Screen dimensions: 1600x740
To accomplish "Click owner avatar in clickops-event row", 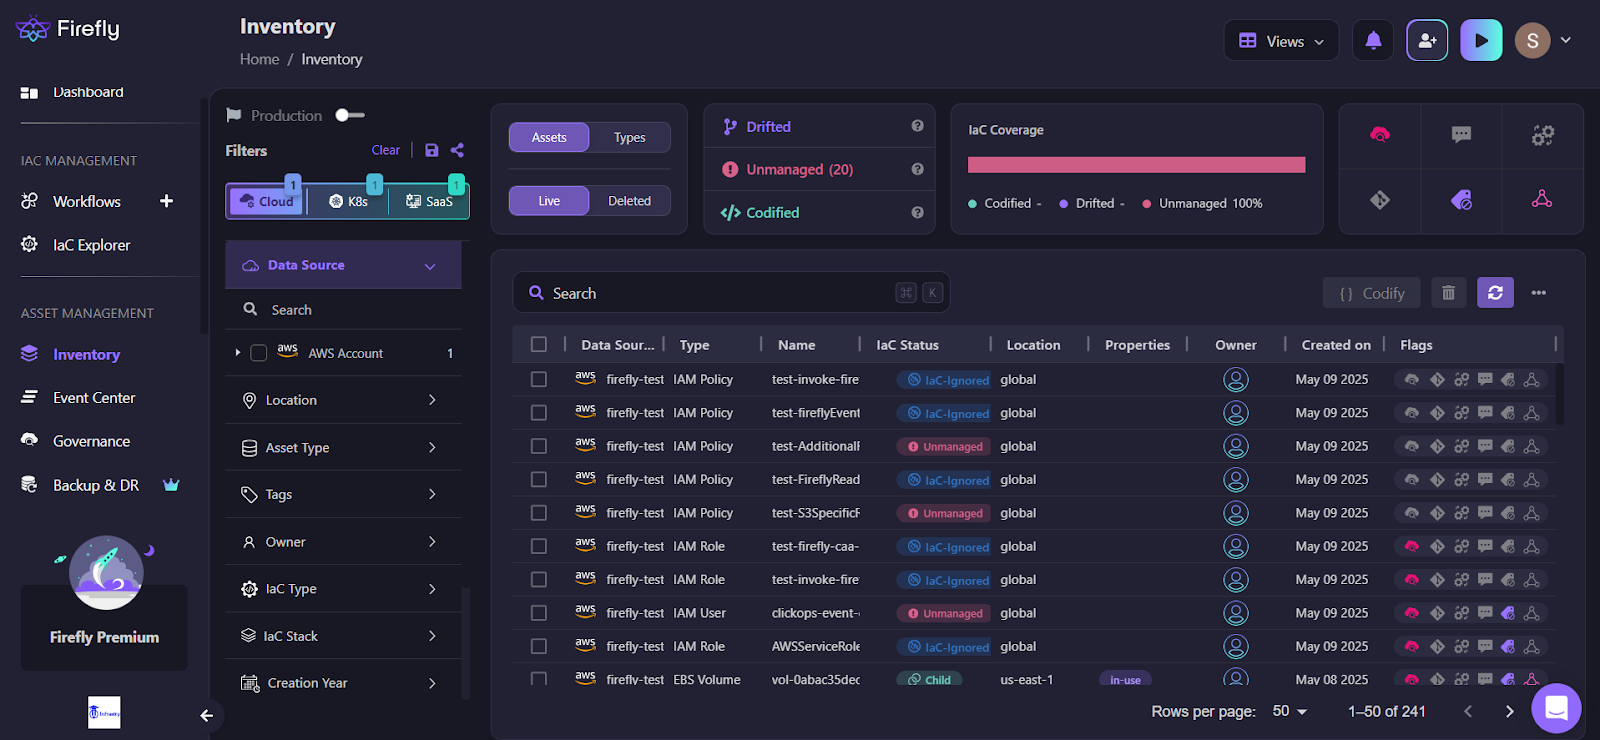I will pyautogui.click(x=1236, y=613).
